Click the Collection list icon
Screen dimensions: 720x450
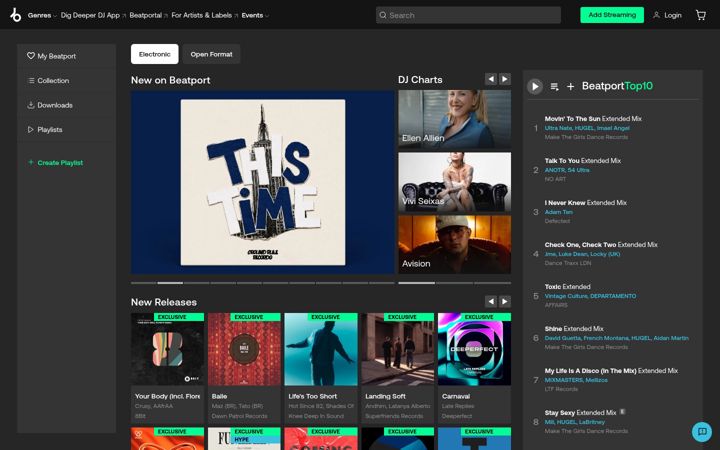31,80
